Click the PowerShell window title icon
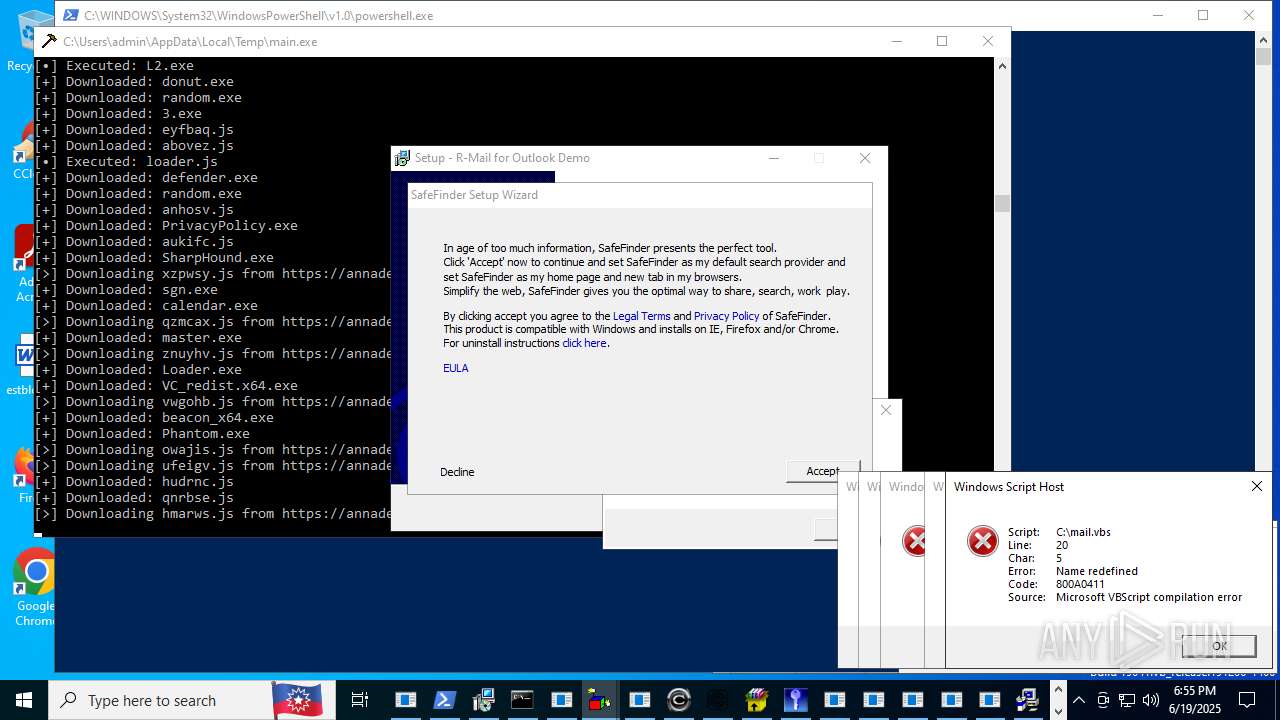Screen dimensions: 1280x720 click(70, 16)
